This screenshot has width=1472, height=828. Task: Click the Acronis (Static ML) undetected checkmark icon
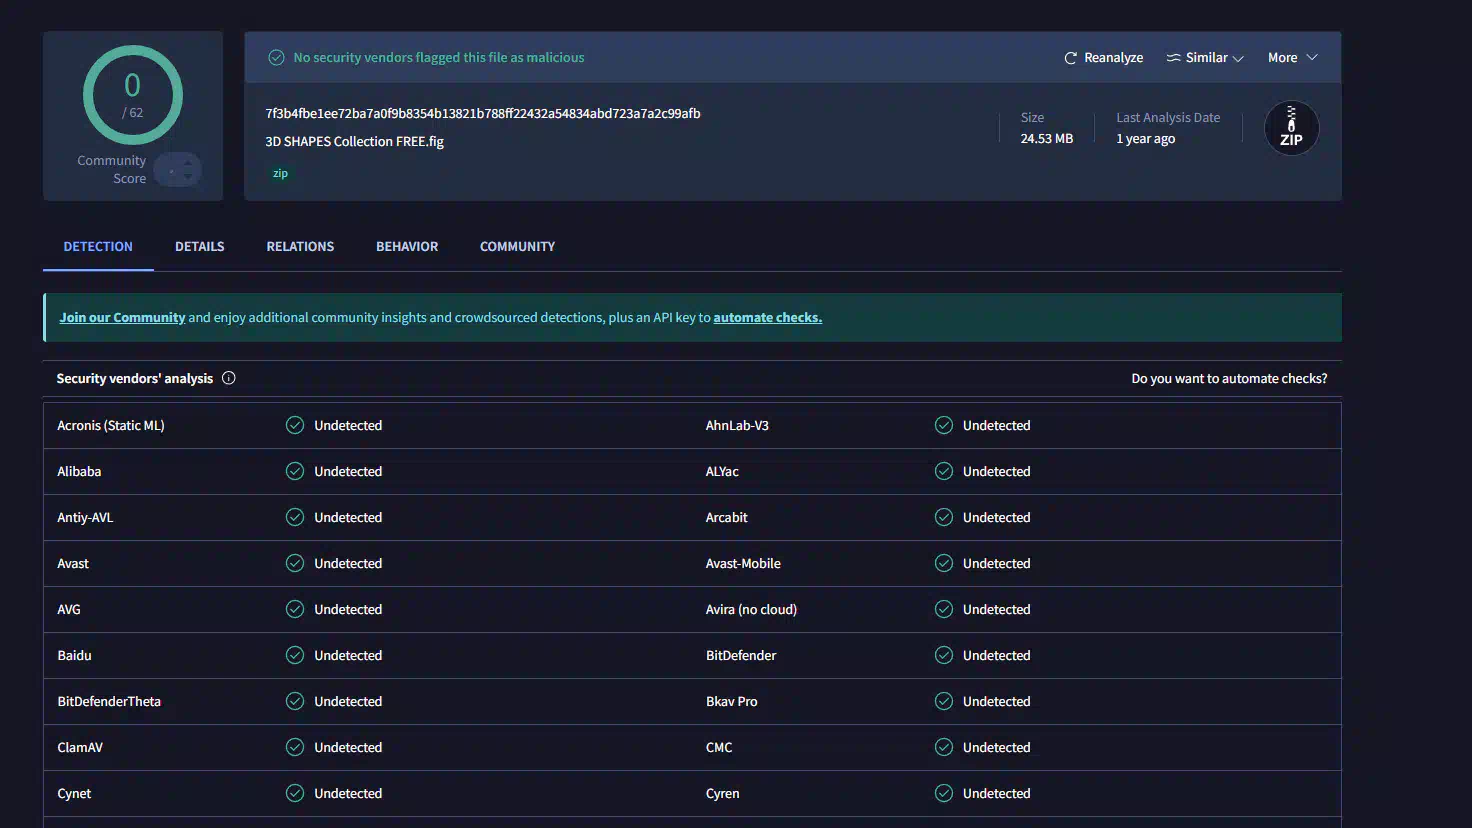point(295,425)
